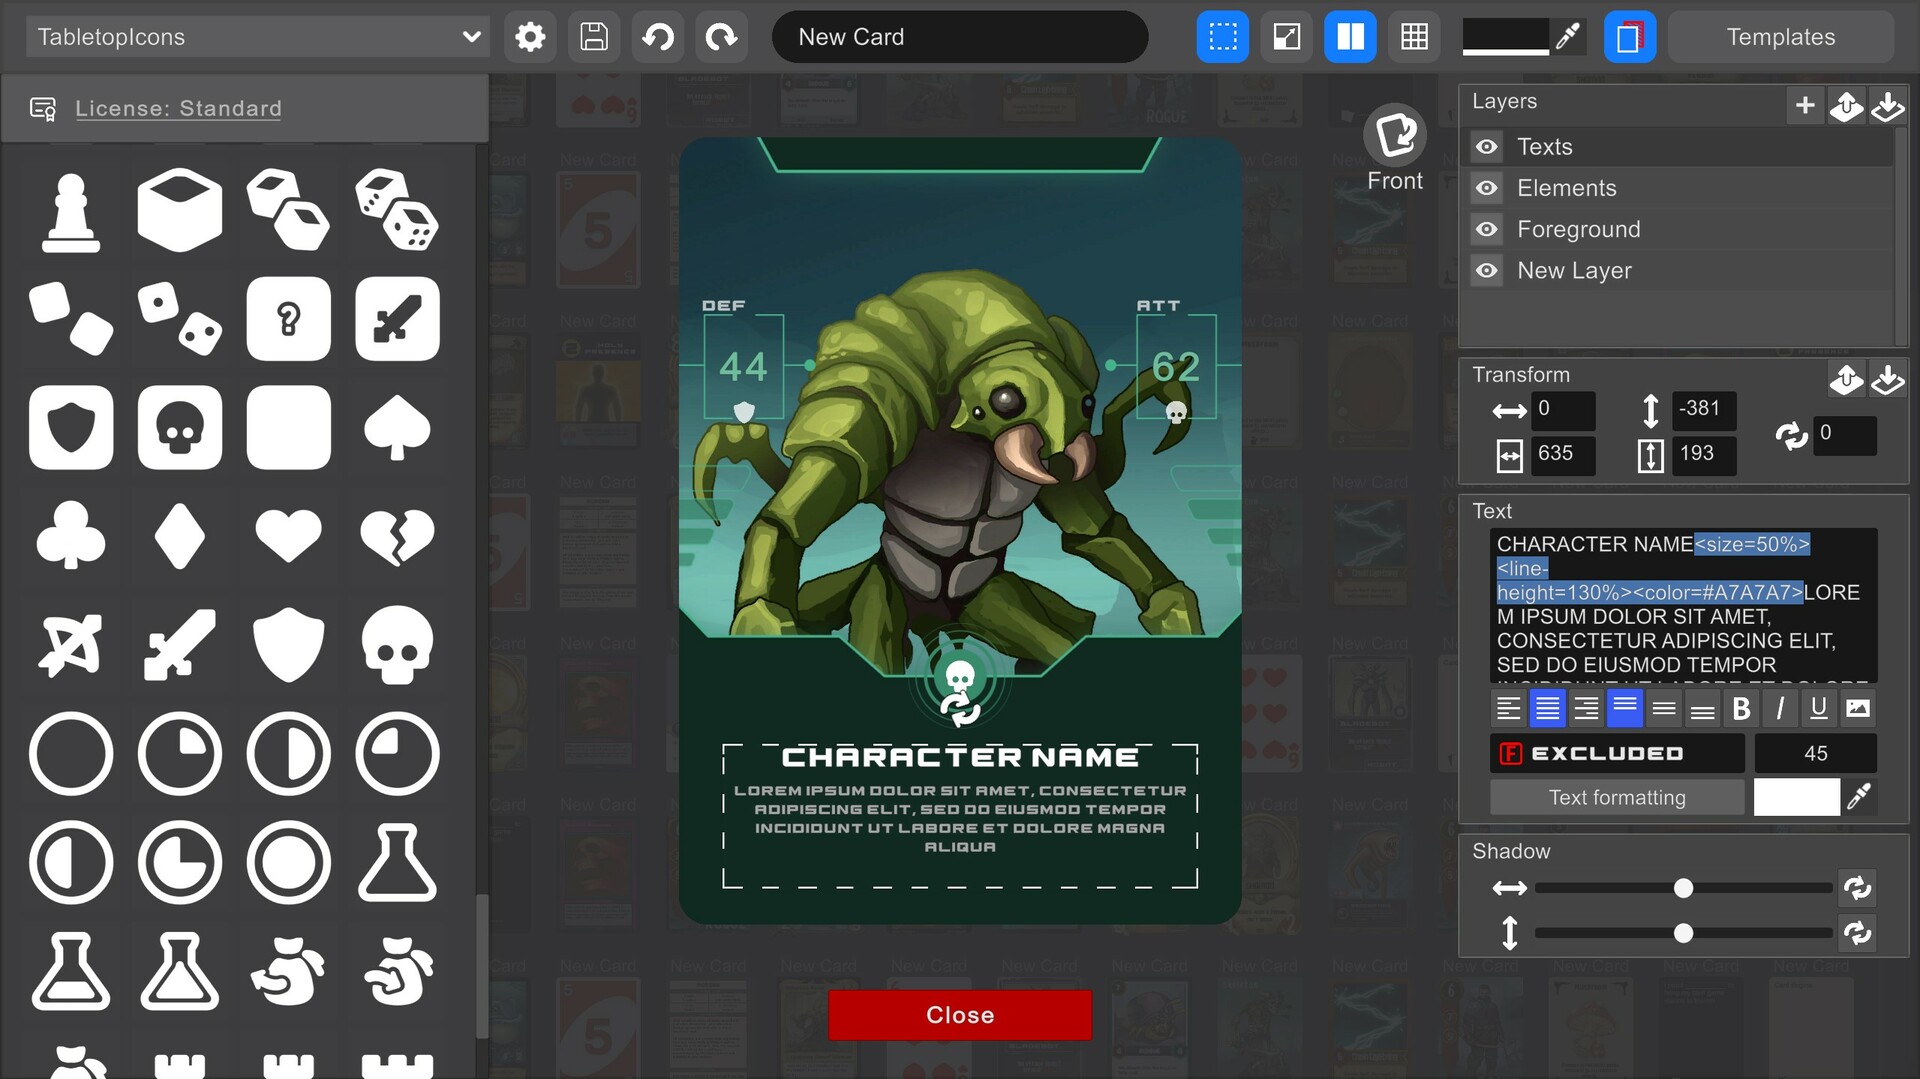Move layer up in Layers panel
The width and height of the screenshot is (1920, 1079).
click(1846, 105)
